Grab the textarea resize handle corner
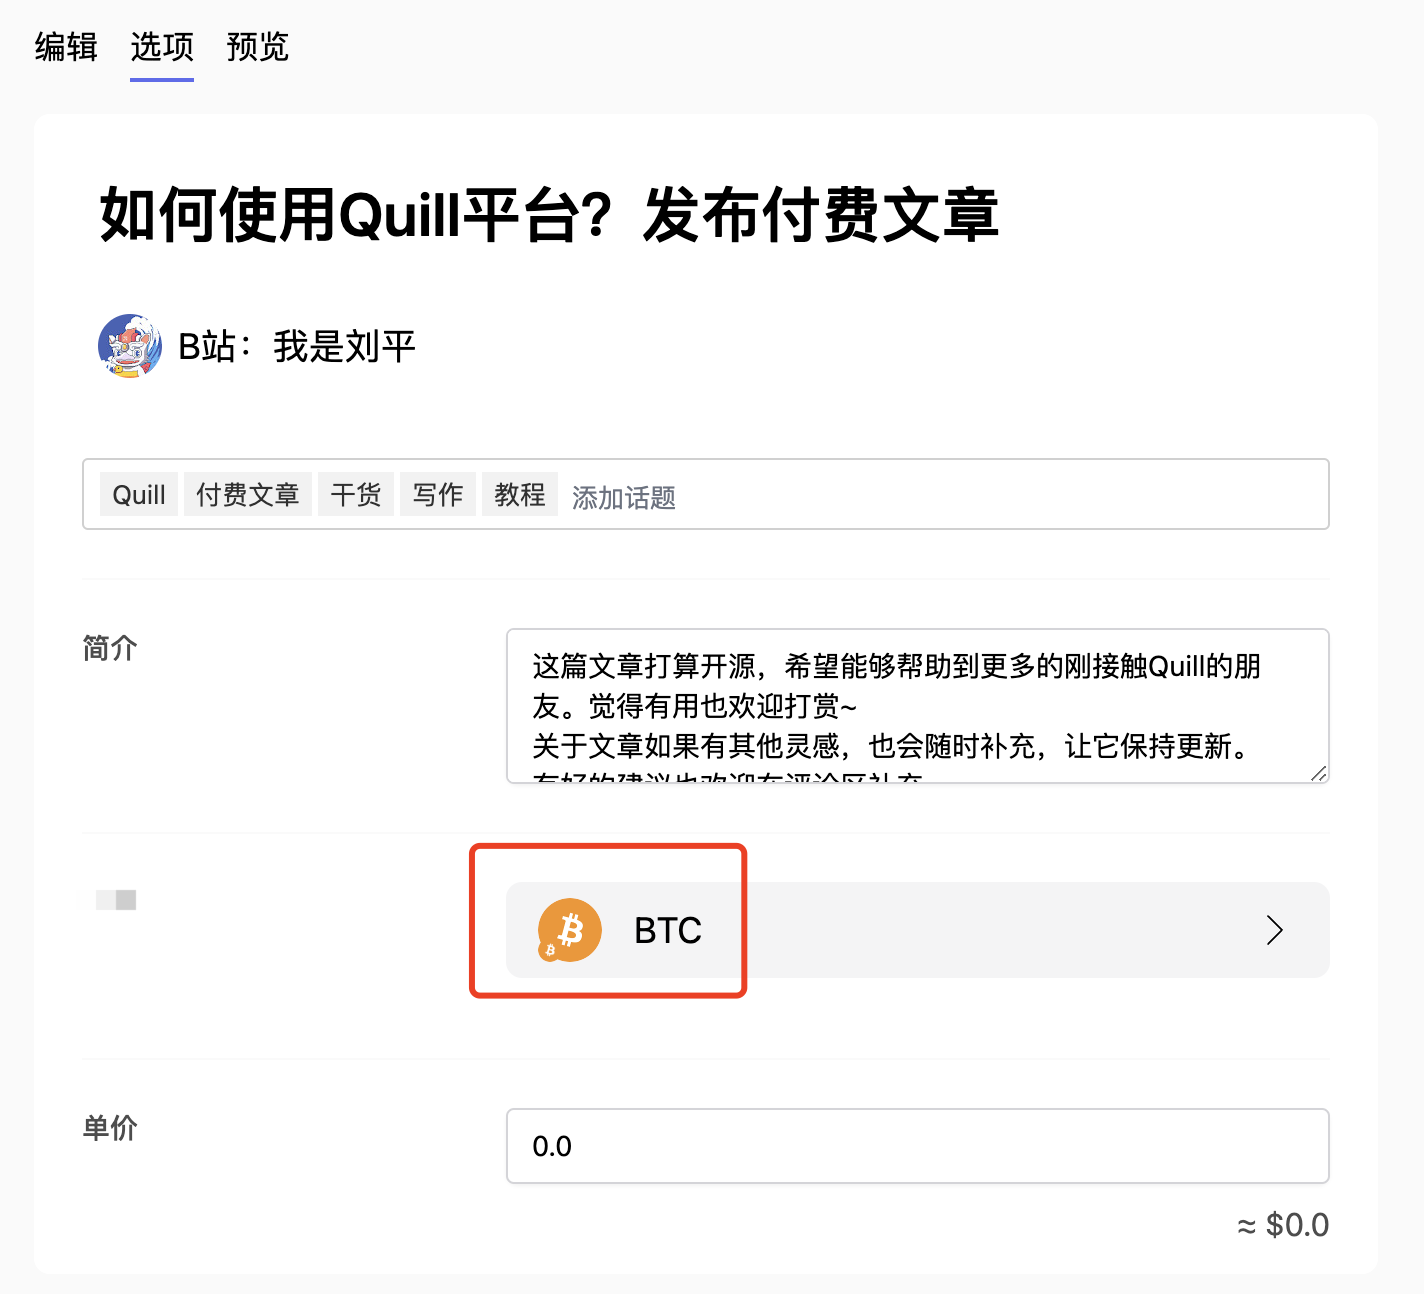The height and width of the screenshot is (1294, 1424). [x=1319, y=773]
